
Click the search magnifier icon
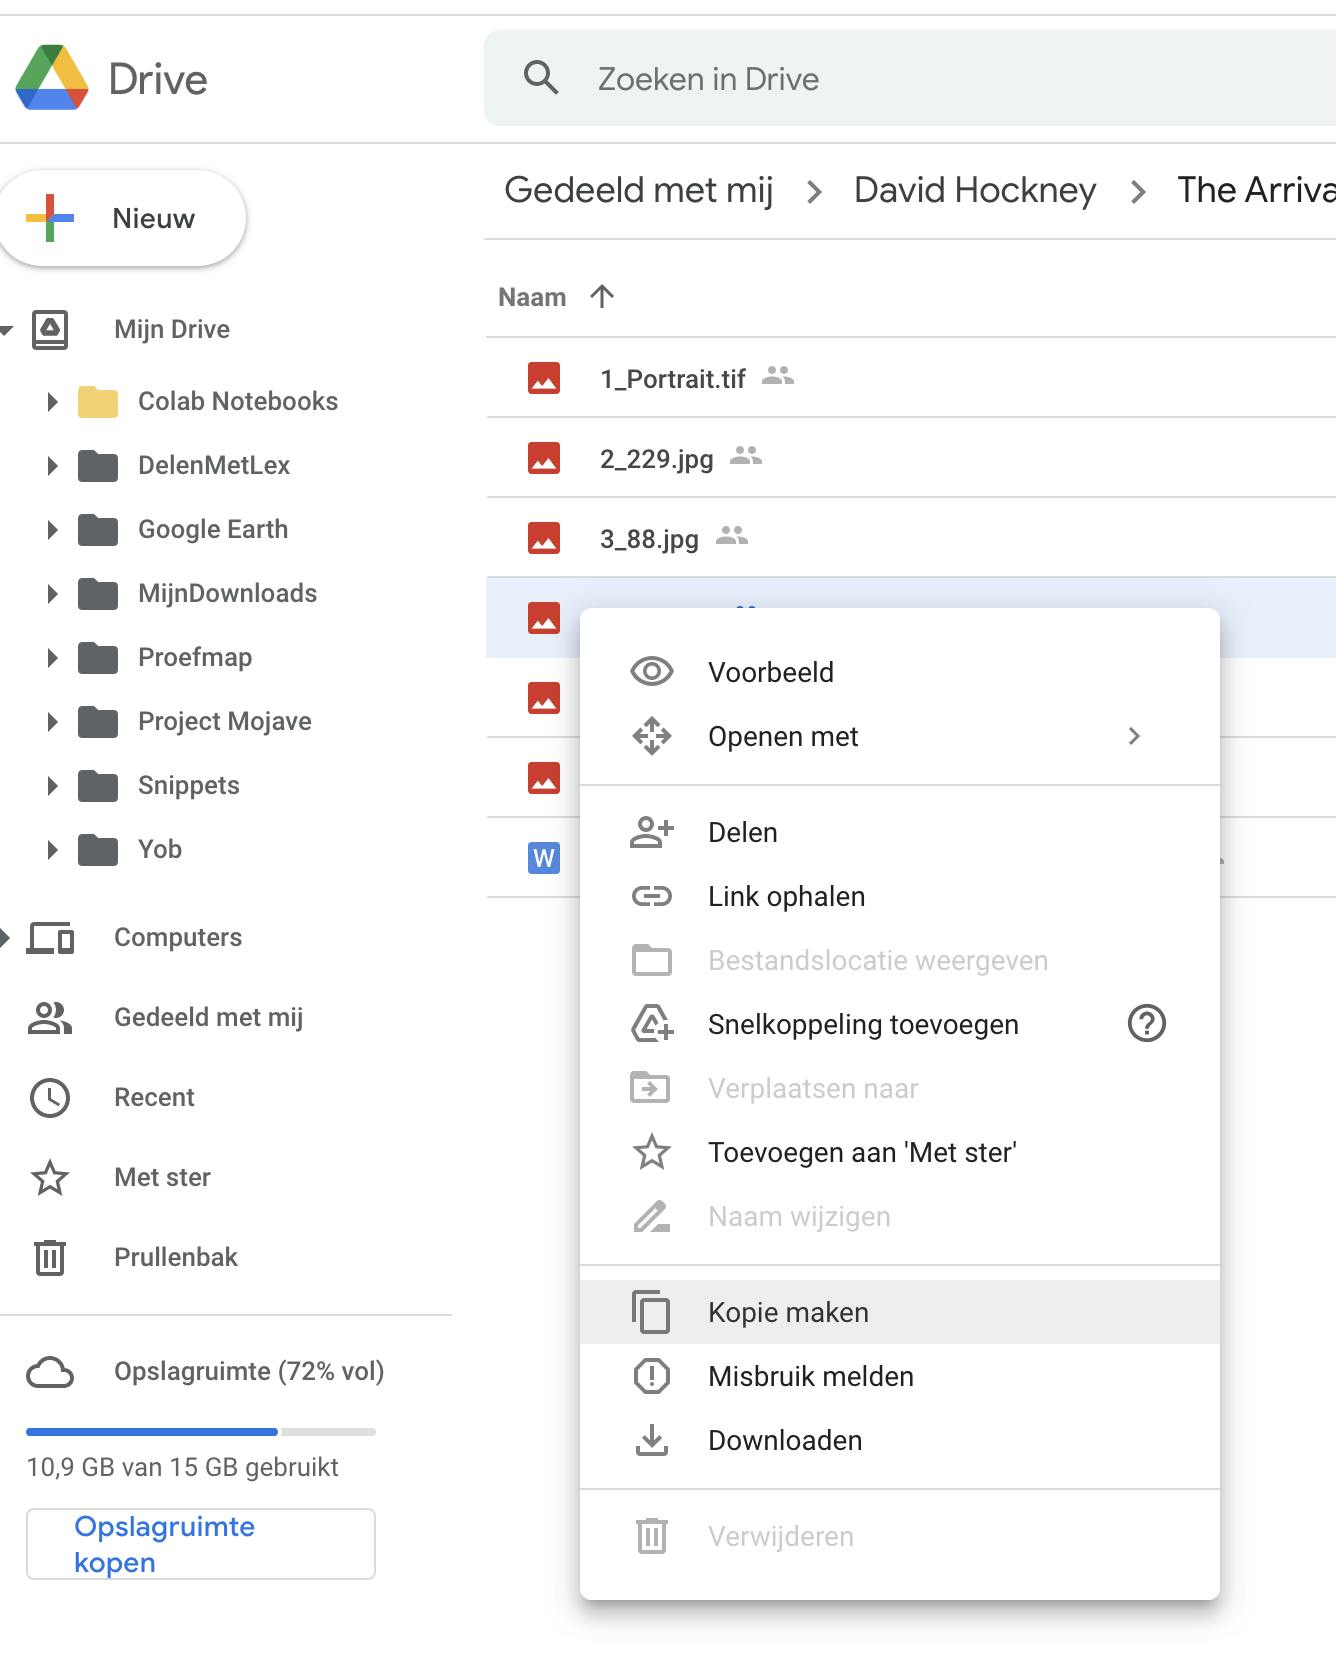(541, 77)
